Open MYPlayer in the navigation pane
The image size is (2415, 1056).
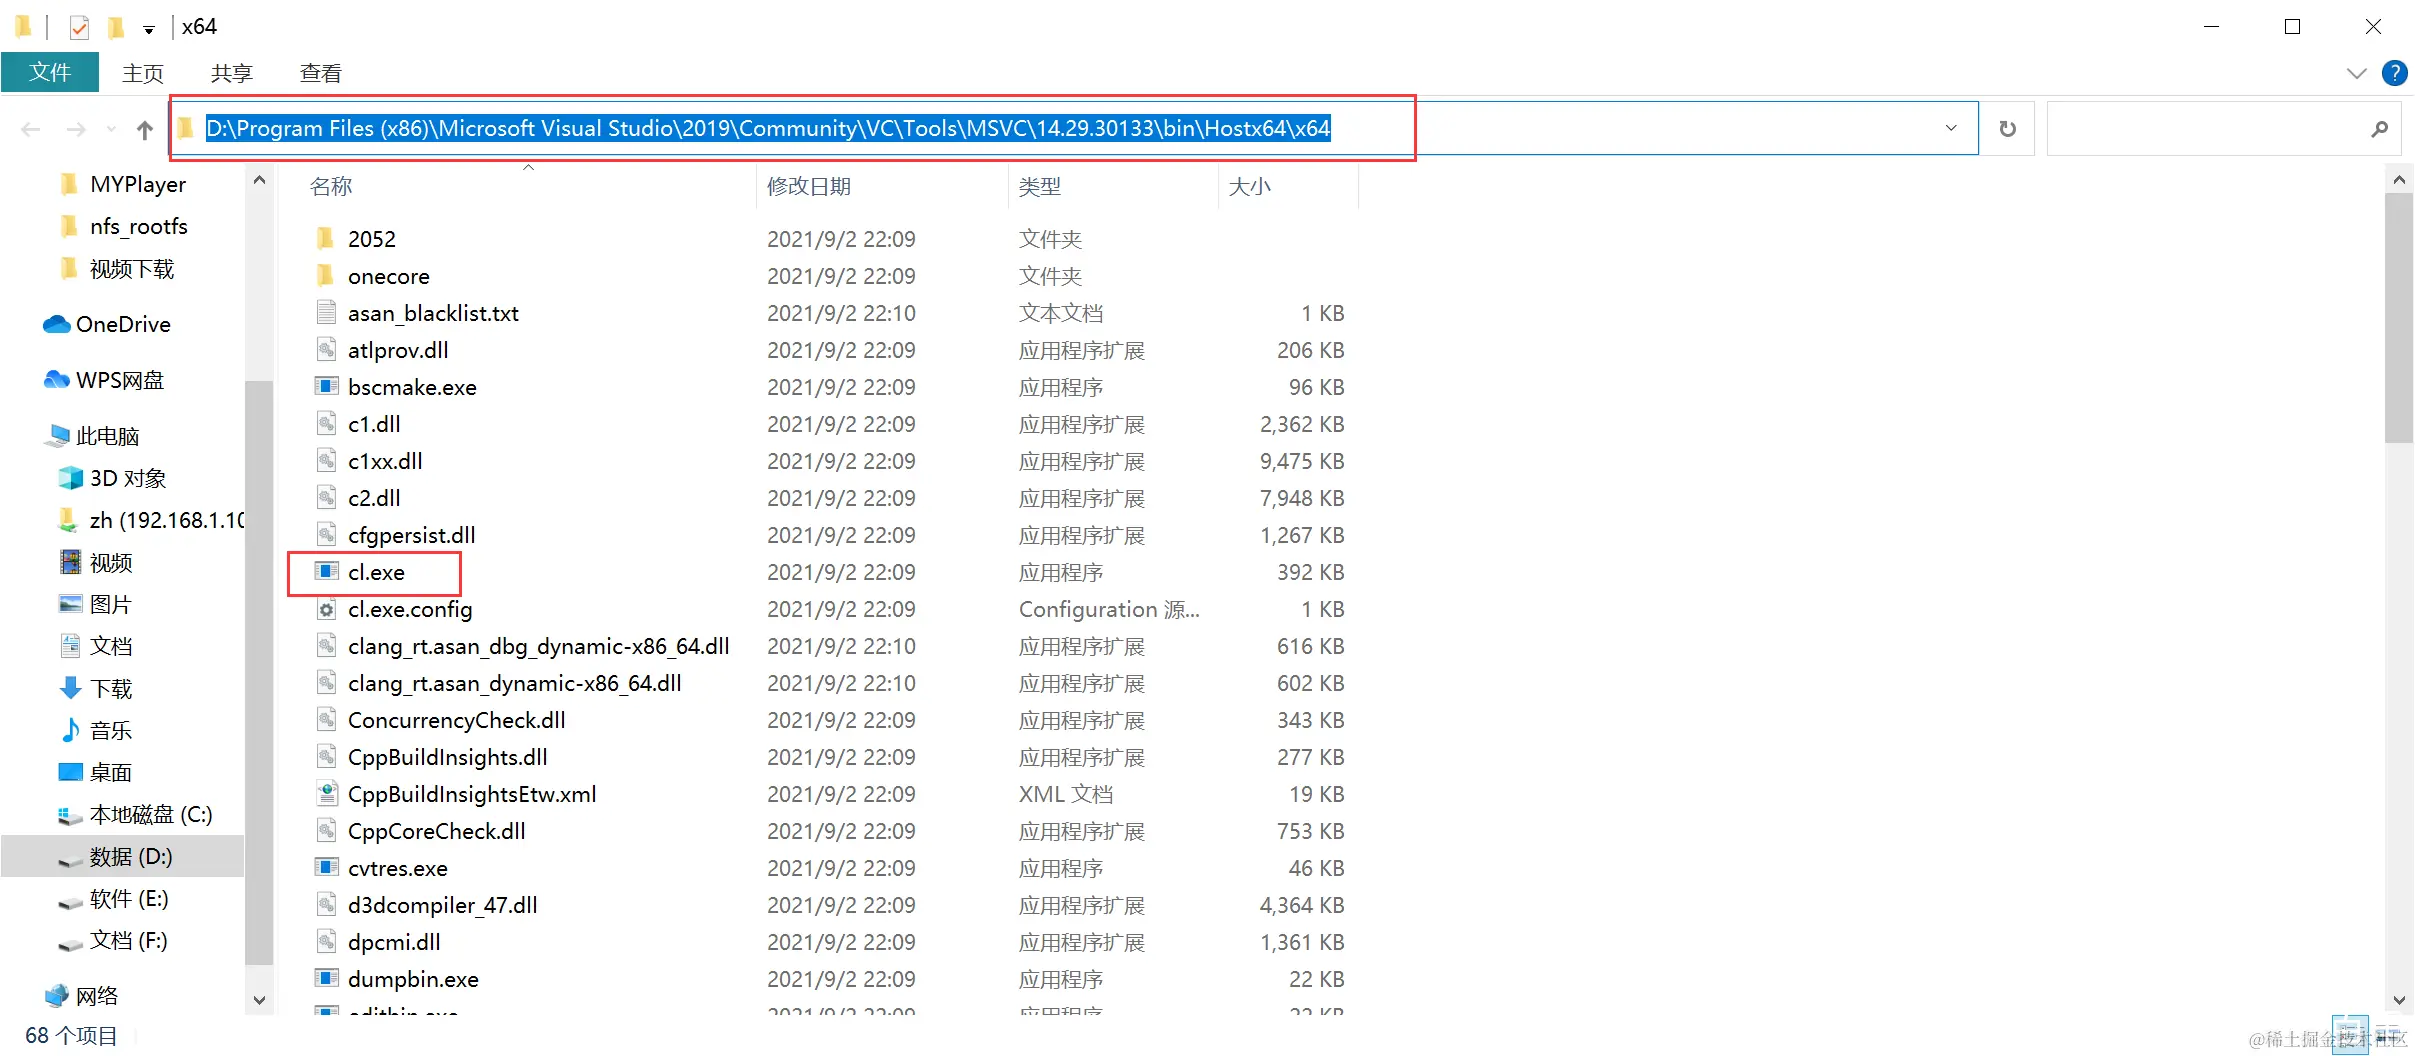click(x=138, y=185)
